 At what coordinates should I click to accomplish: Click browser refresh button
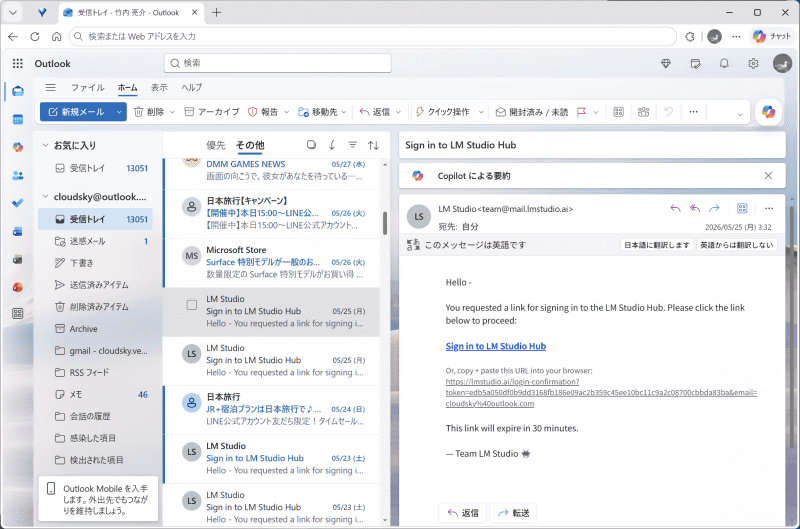[35, 36]
